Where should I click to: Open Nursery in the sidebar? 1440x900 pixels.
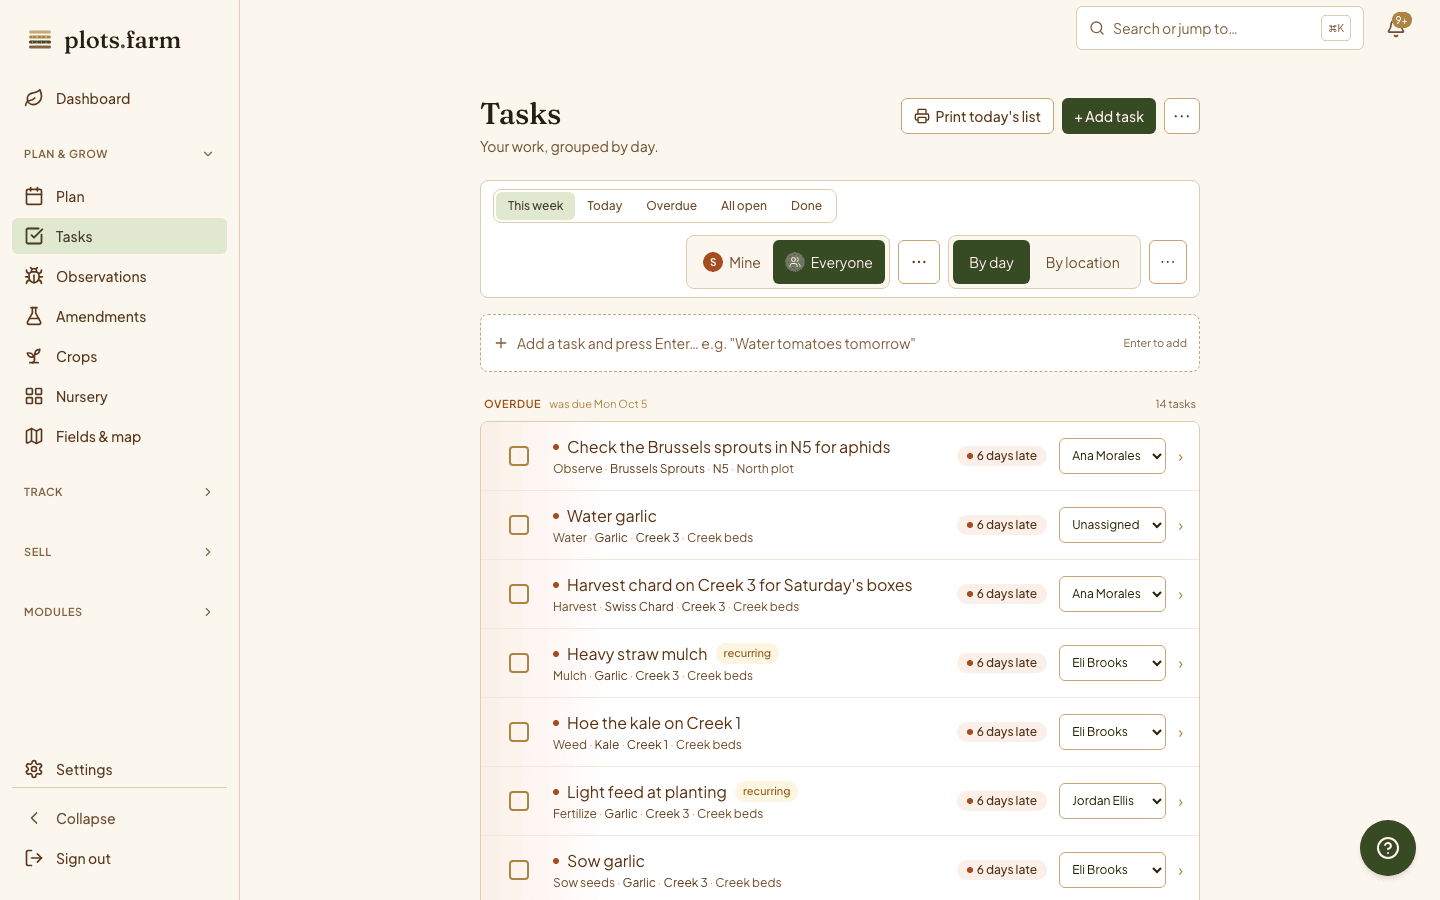[x=119, y=396]
